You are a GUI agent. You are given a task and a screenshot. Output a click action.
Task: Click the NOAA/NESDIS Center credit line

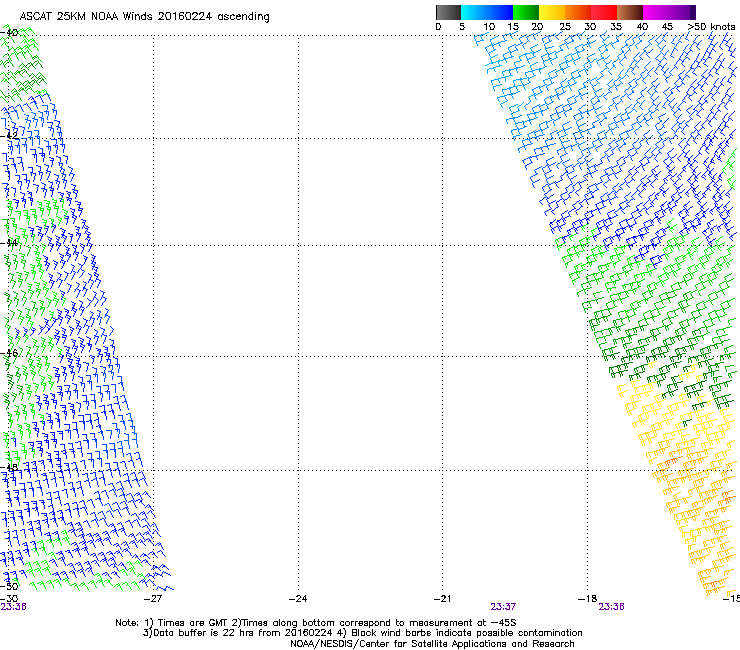(x=432, y=644)
